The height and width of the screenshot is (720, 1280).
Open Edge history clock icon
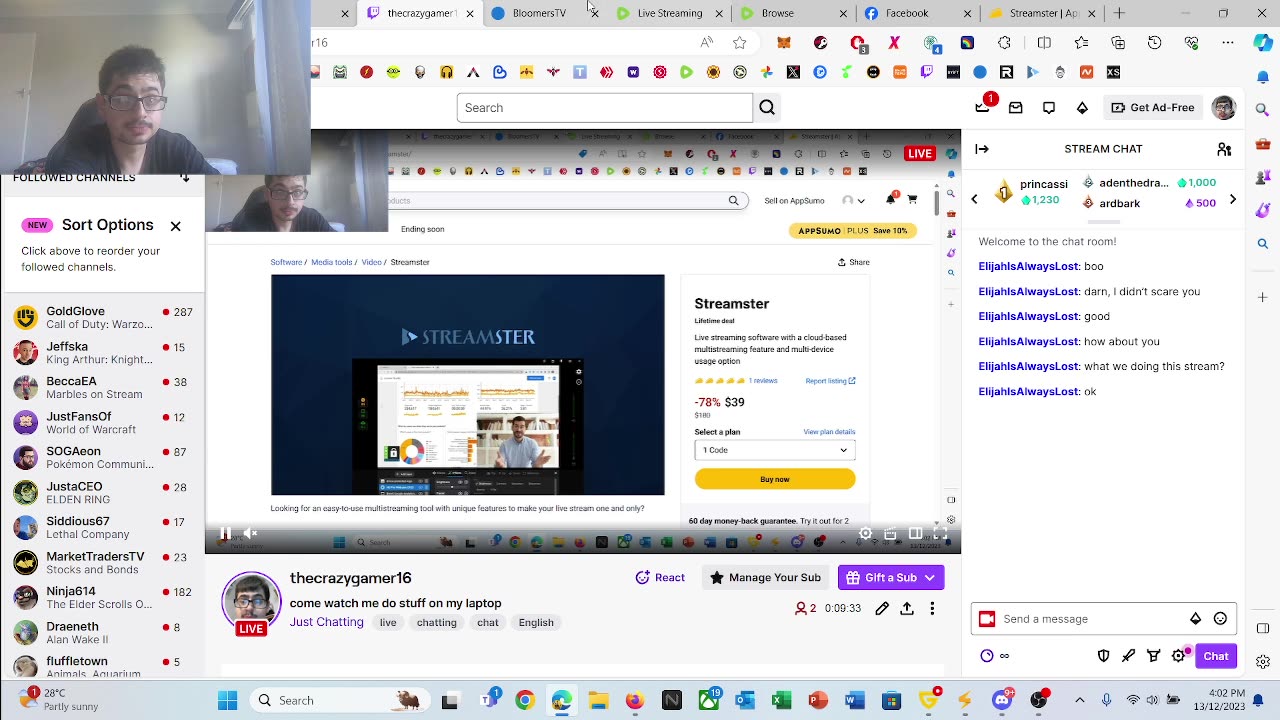1155,43
